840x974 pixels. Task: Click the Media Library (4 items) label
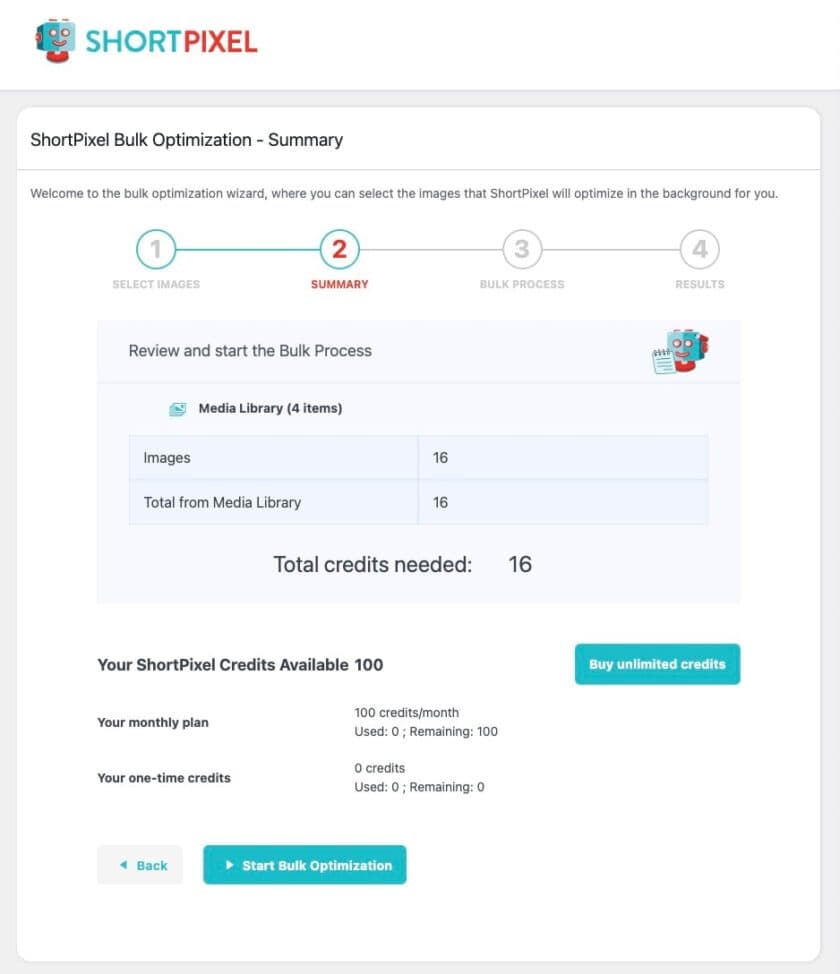270,408
